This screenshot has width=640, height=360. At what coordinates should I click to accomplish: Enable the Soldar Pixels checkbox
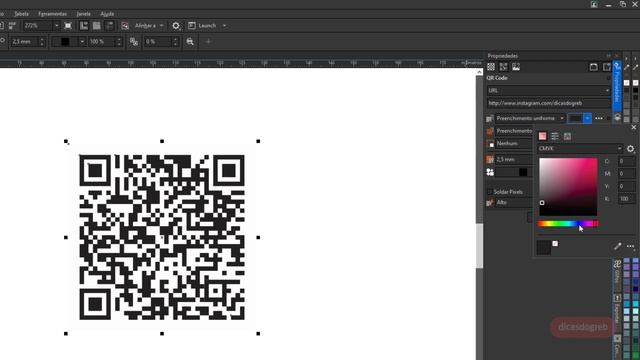coord(489,192)
